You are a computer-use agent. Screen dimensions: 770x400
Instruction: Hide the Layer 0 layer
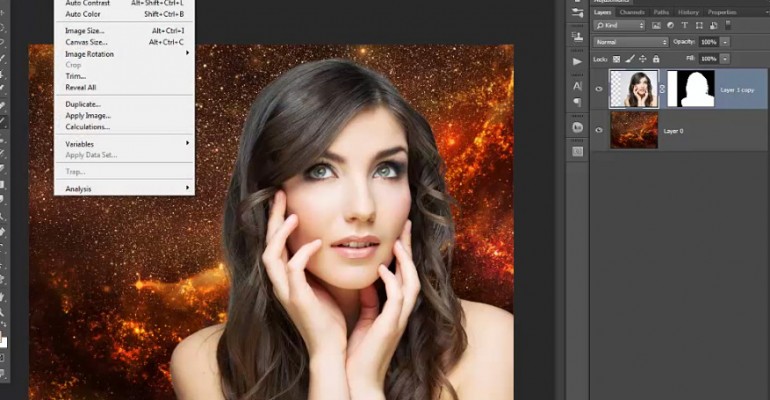[x=599, y=130]
